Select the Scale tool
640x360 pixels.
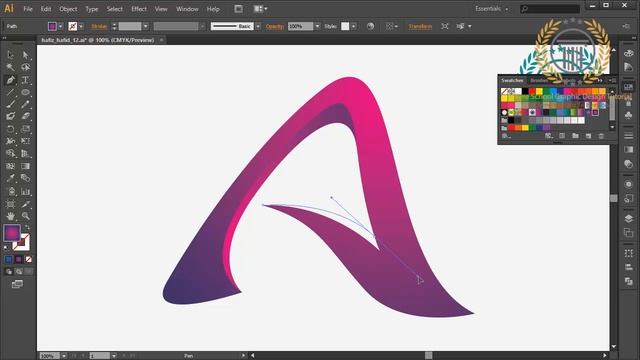coord(25,129)
